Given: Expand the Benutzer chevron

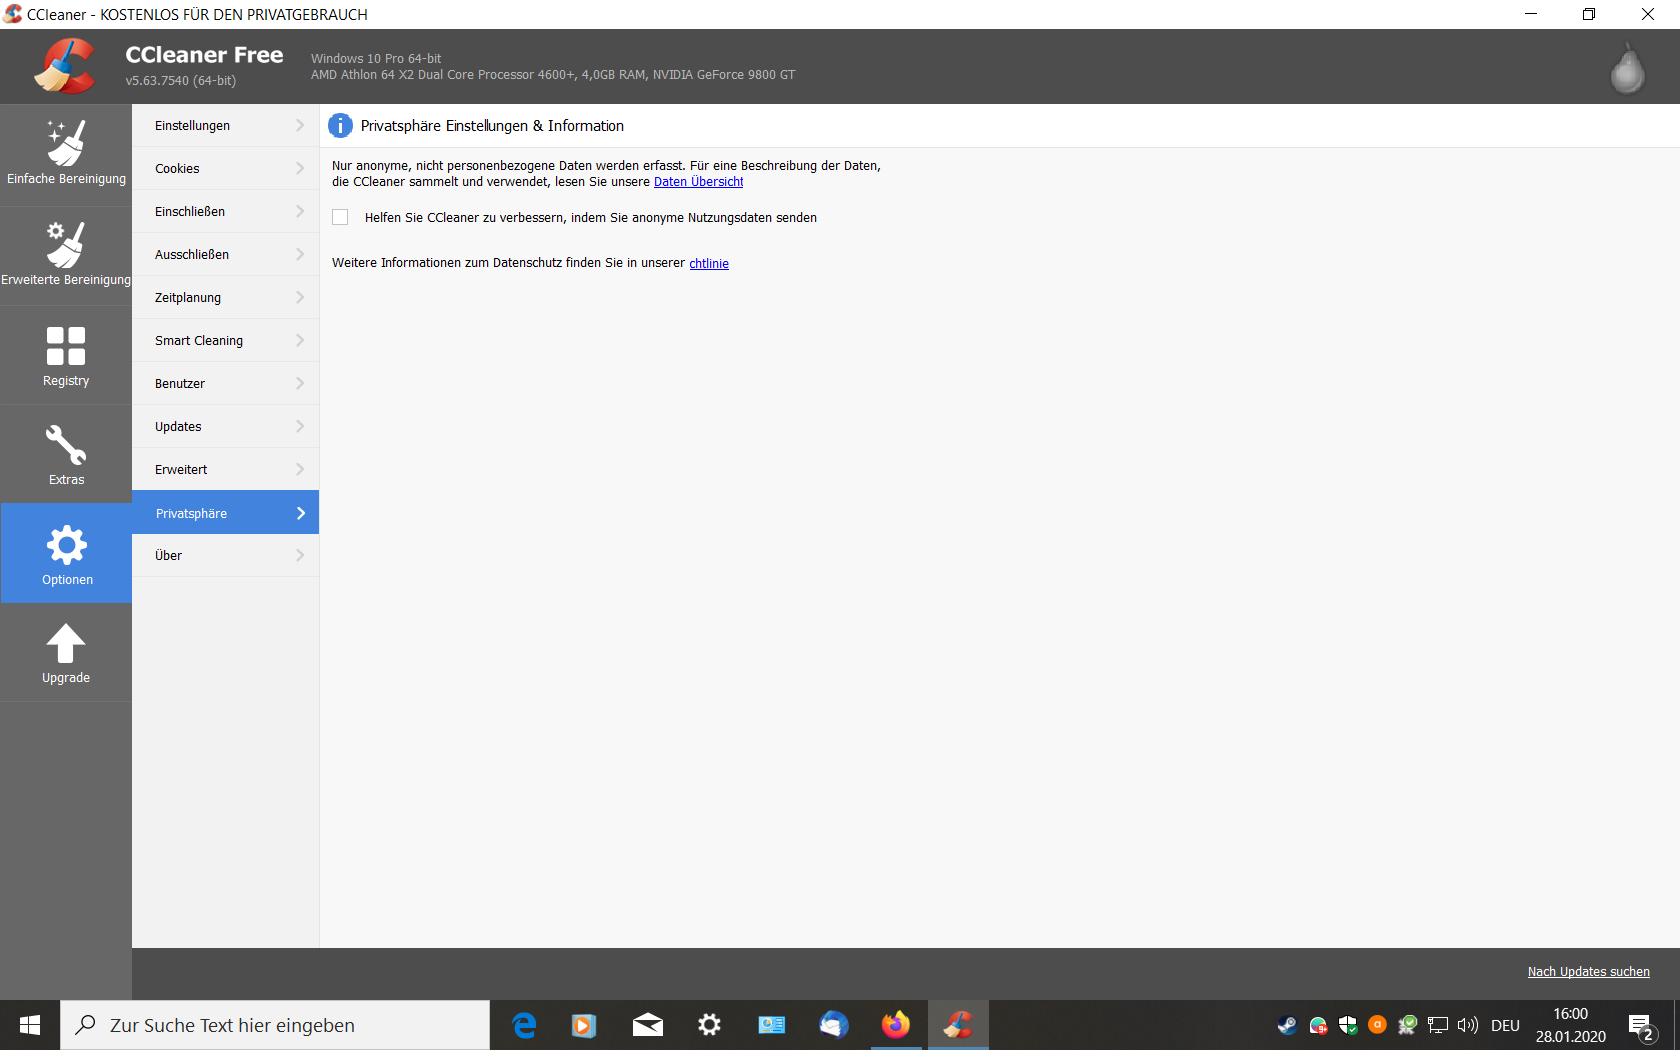Looking at the screenshot, I should click(x=300, y=383).
